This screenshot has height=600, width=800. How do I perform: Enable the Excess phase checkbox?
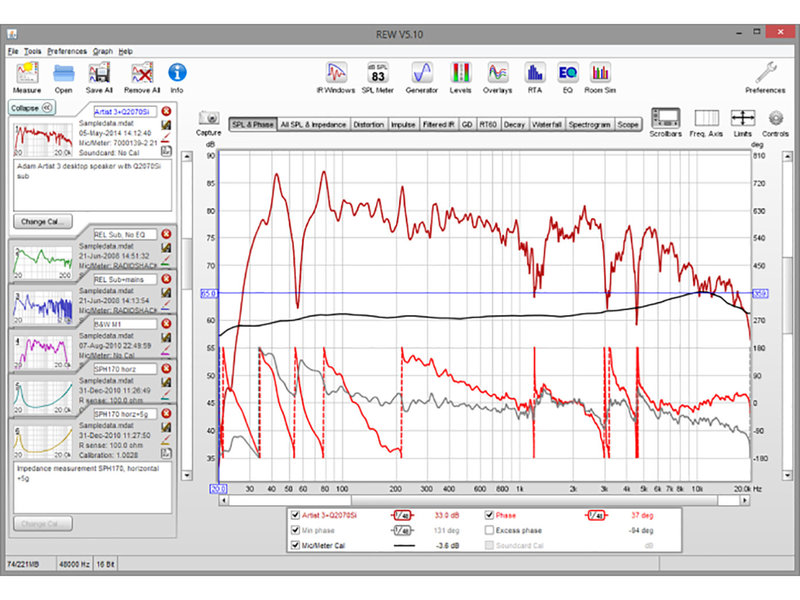coord(491,530)
